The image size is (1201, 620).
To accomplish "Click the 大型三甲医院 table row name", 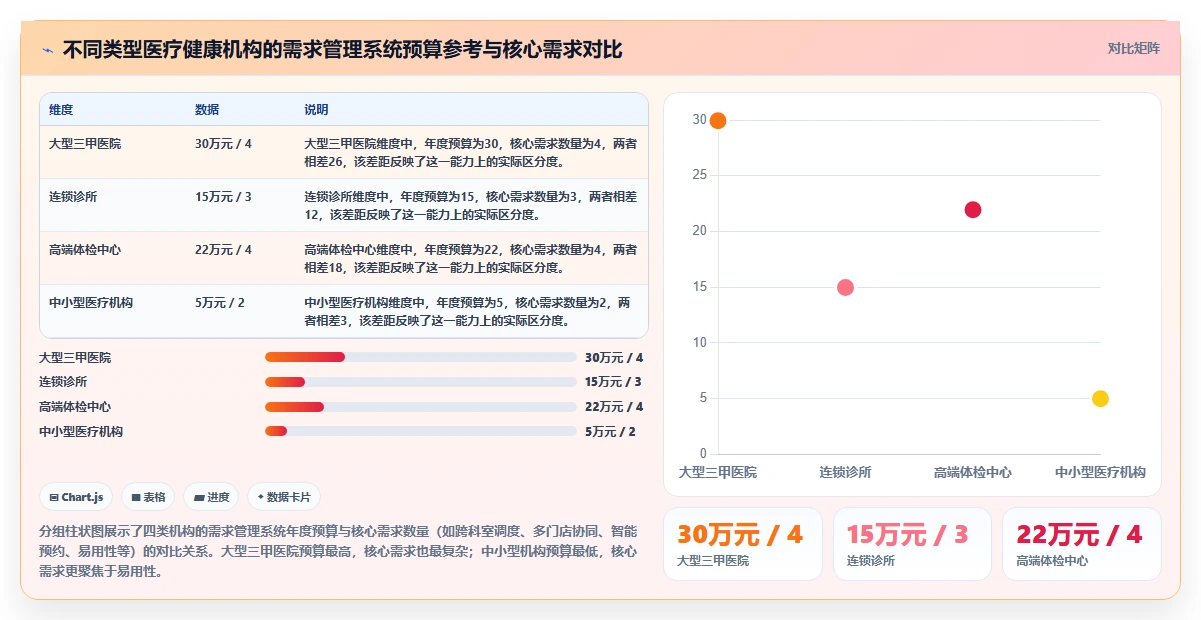I will point(85,144).
